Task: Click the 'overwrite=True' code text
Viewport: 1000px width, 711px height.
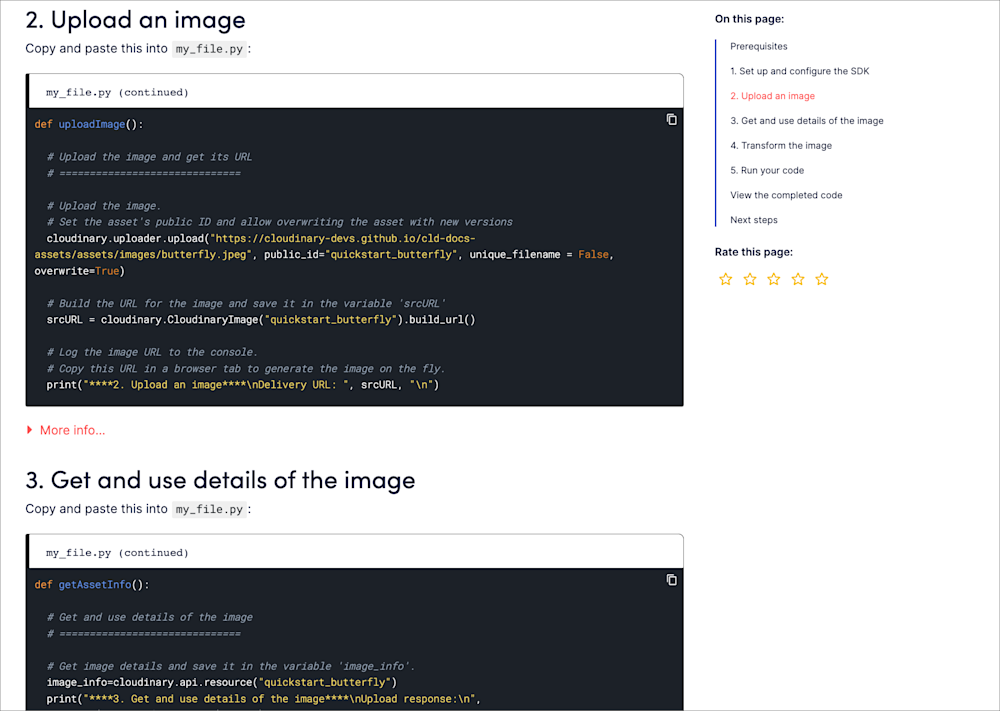Action: (x=80, y=271)
